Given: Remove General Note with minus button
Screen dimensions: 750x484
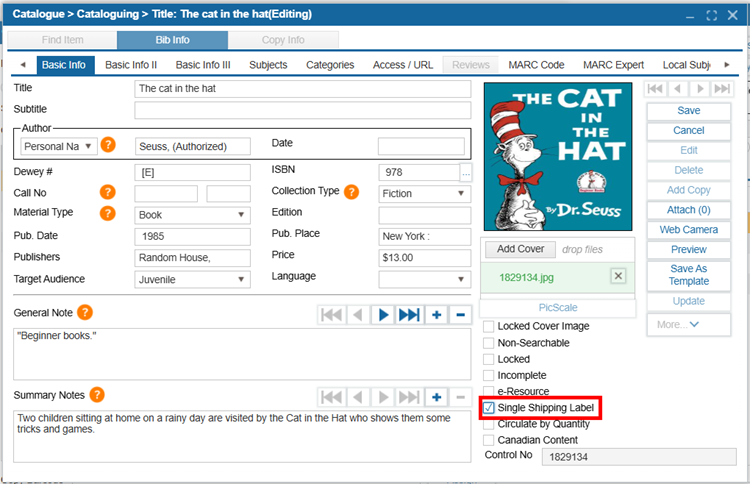Looking at the screenshot, I should pyautogui.click(x=460, y=315).
